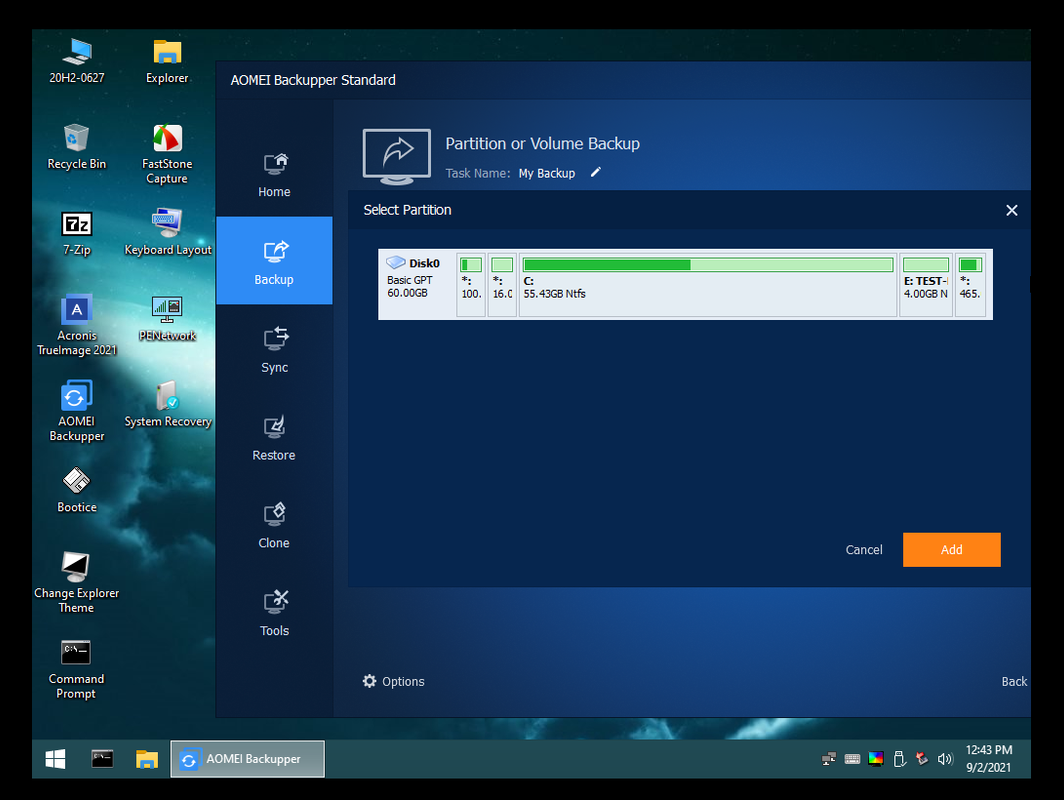Select the last 465 MB partition
Viewport: 1064px width, 800px height.
point(970,285)
